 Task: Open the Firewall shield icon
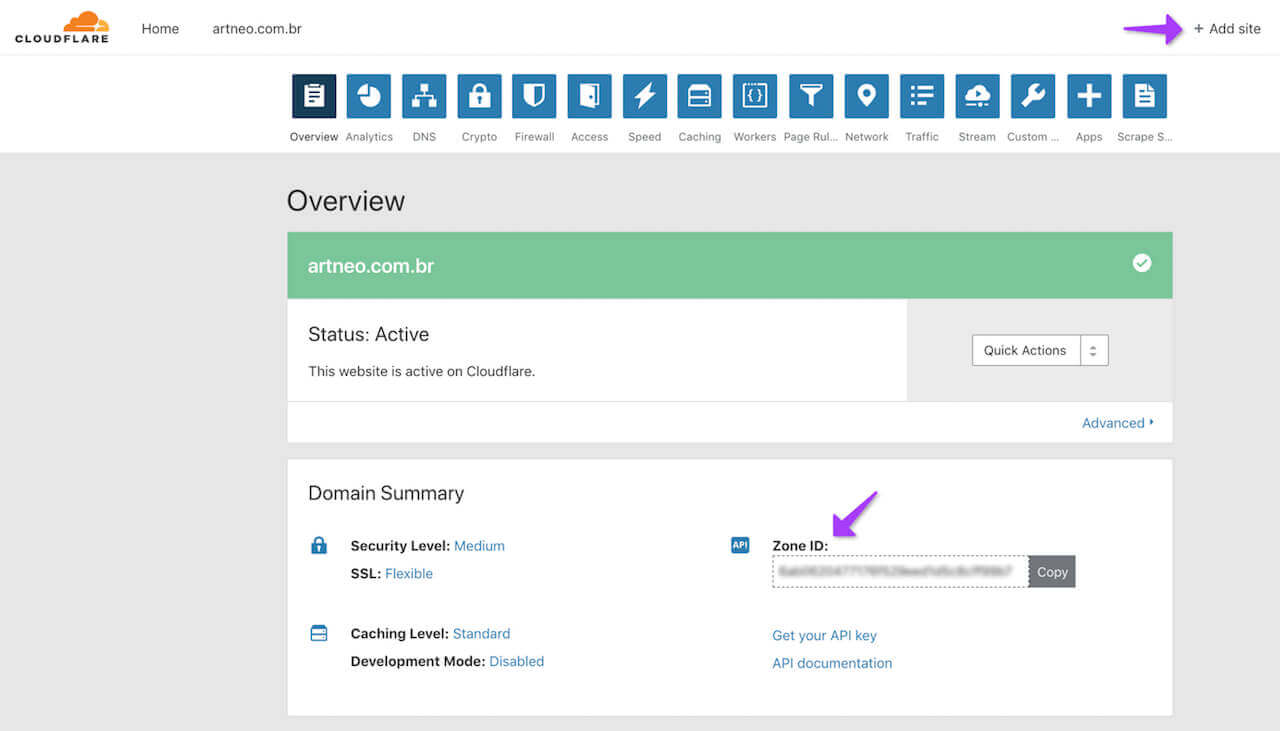tap(534, 96)
